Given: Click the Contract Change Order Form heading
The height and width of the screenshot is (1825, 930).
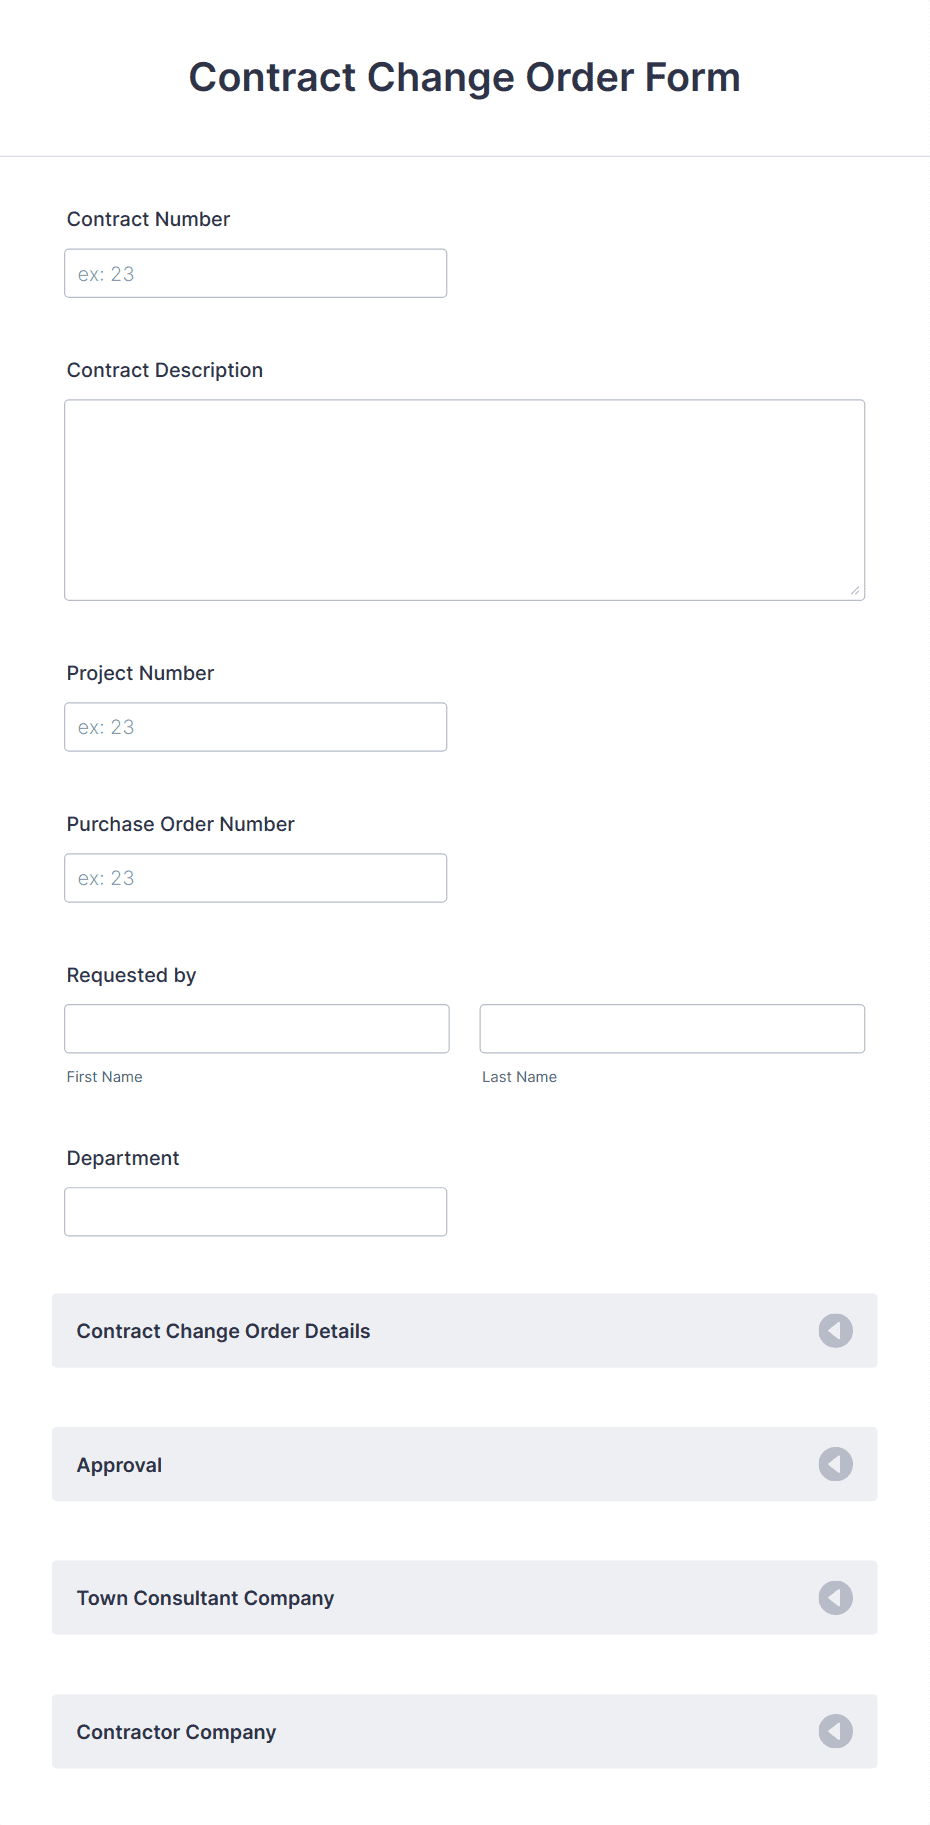Looking at the screenshot, I should pyautogui.click(x=465, y=77).
